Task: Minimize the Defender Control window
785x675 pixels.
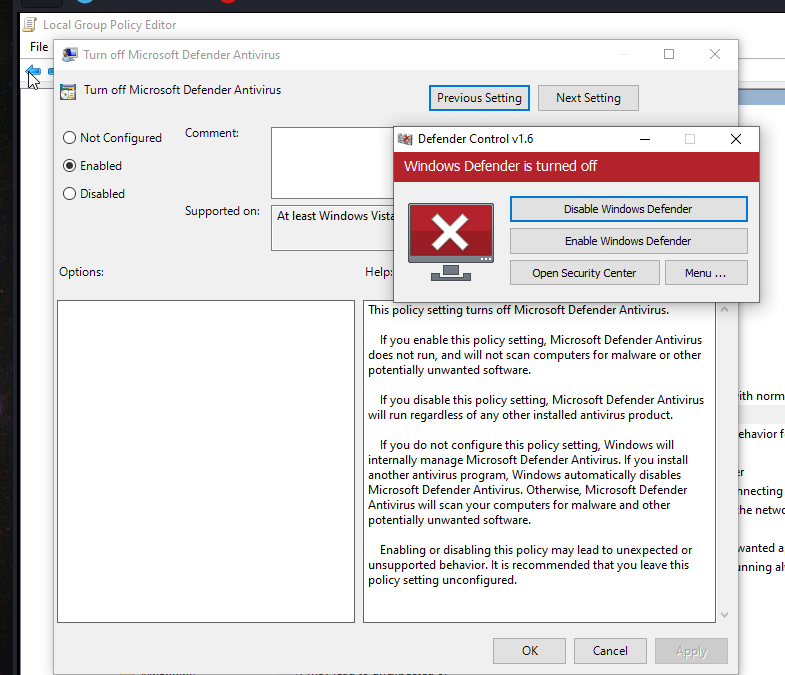Action: [x=645, y=139]
